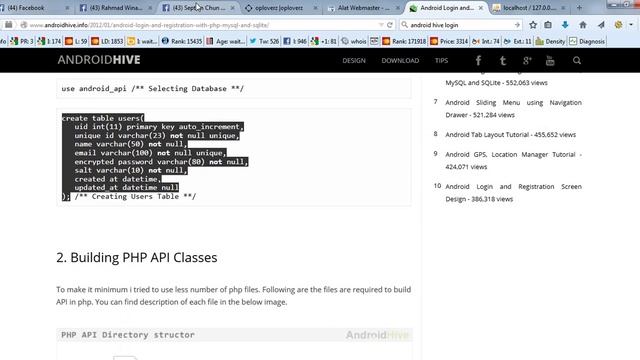Click the Density toolbar item
Viewport: 640px width, 360px height.
pos(550,41)
